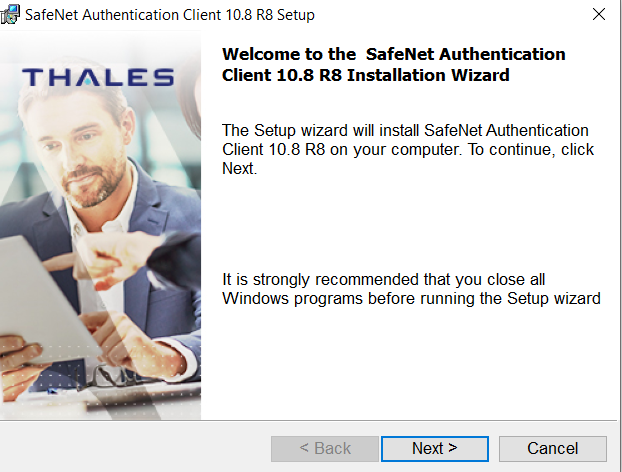The width and height of the screenshot is (622, 472).
Task: Click 'Installation Wizard' words in the heading
Action: point(428,75)
